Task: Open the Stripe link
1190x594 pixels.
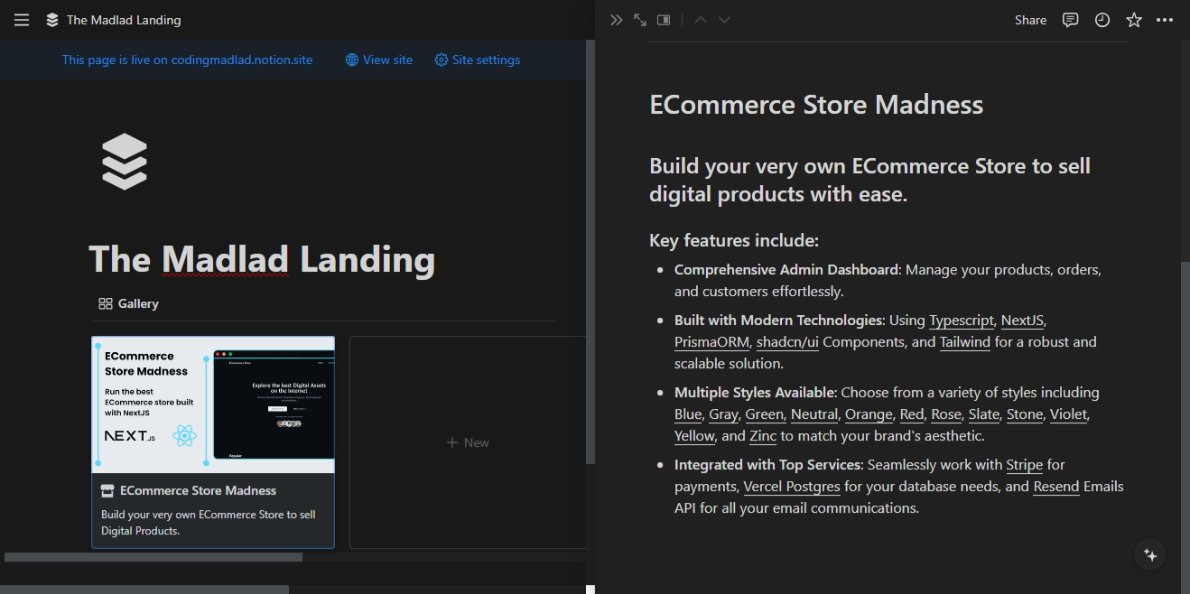Action: click(1025, 464)
